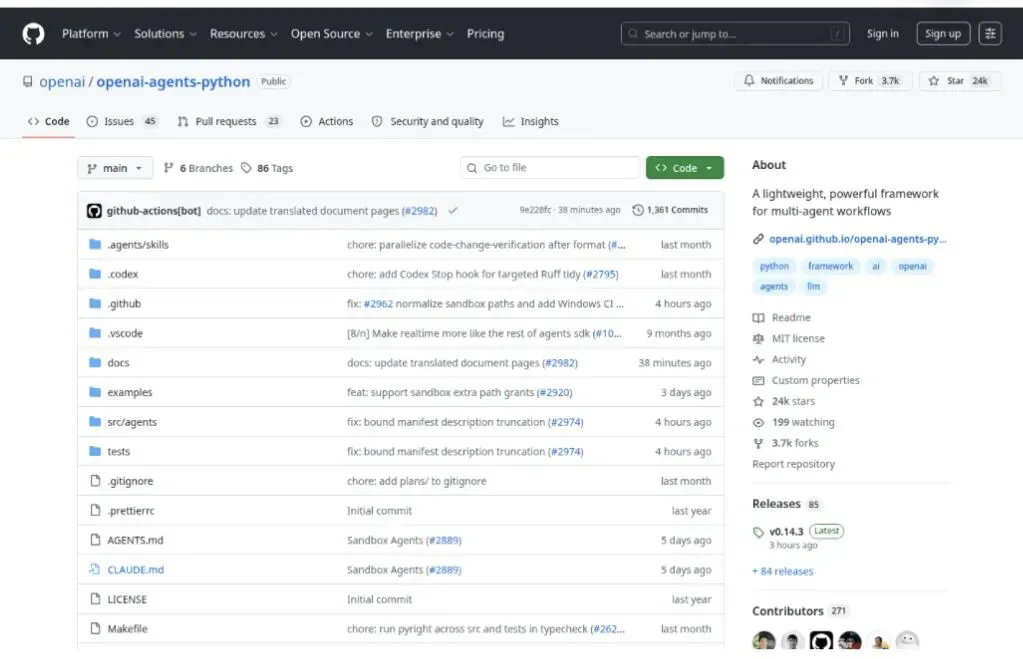Image resolution: width=1023 pixels, height=659 pixels.
Task: Expand the Resources menu
Action: (x=243, y=34)
